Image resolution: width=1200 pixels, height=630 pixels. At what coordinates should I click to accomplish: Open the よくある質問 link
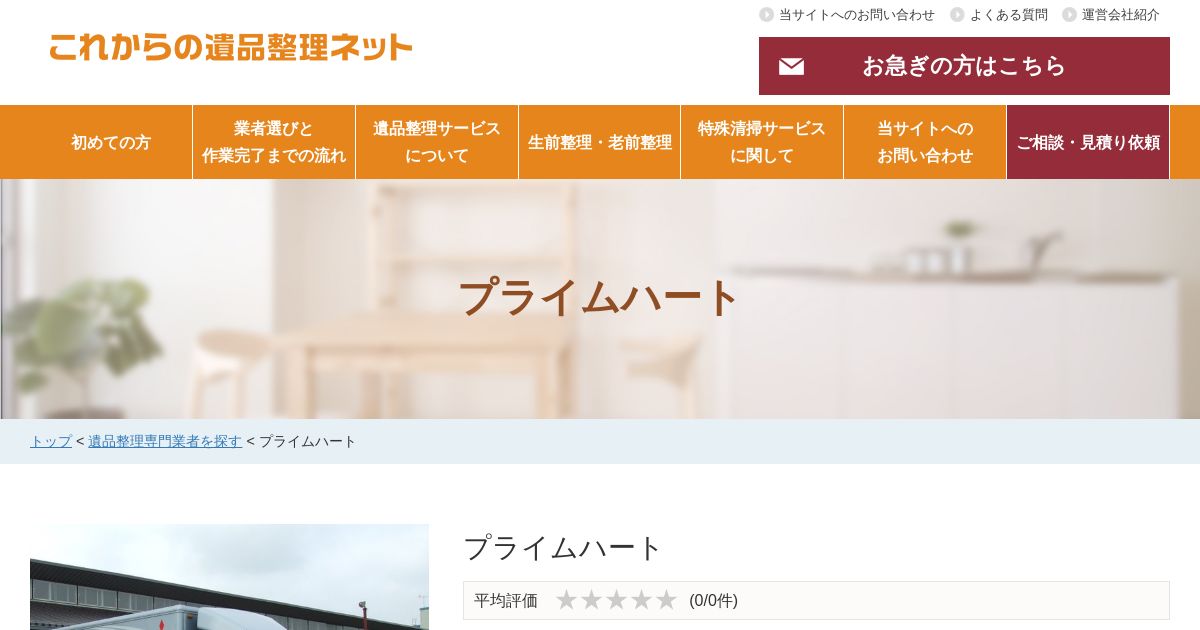(1009, 15)
